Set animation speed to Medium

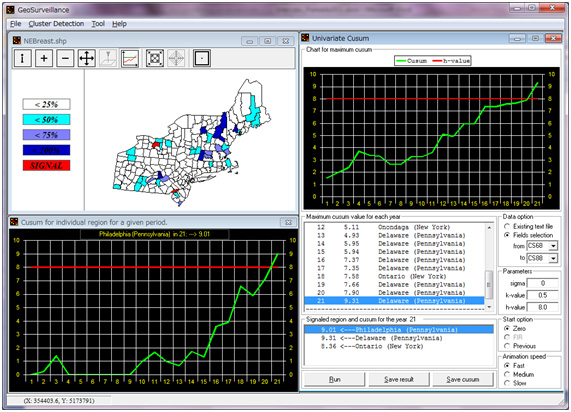[x=507, y=374]
